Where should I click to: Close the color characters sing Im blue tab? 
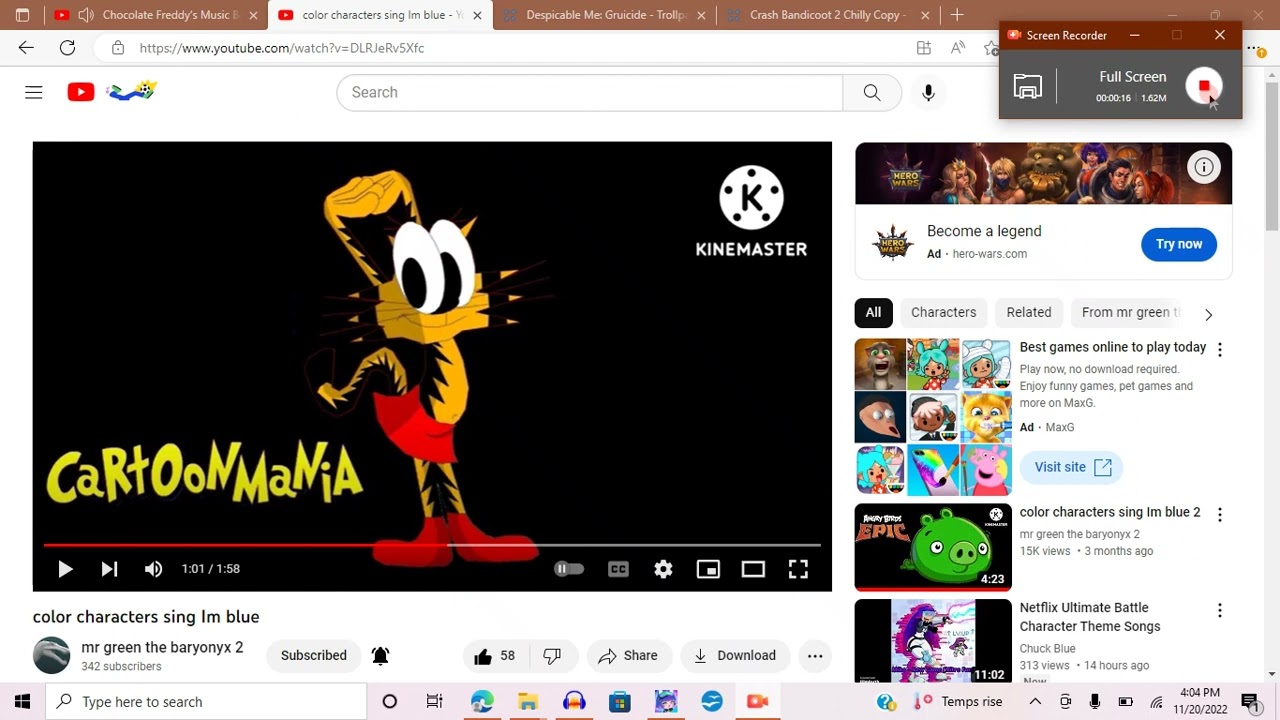477,15
